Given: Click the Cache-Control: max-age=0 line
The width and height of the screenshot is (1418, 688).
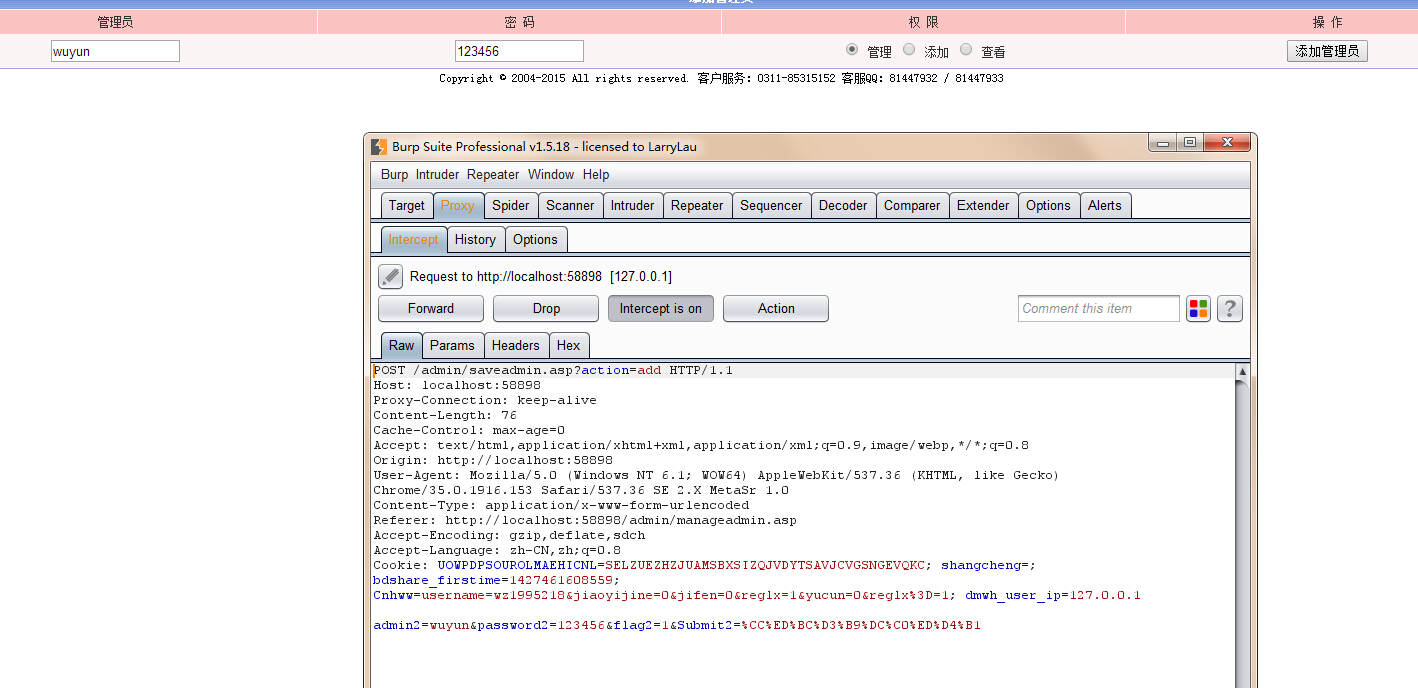Looking at the screenshot, I should click(x=469, y=430).
